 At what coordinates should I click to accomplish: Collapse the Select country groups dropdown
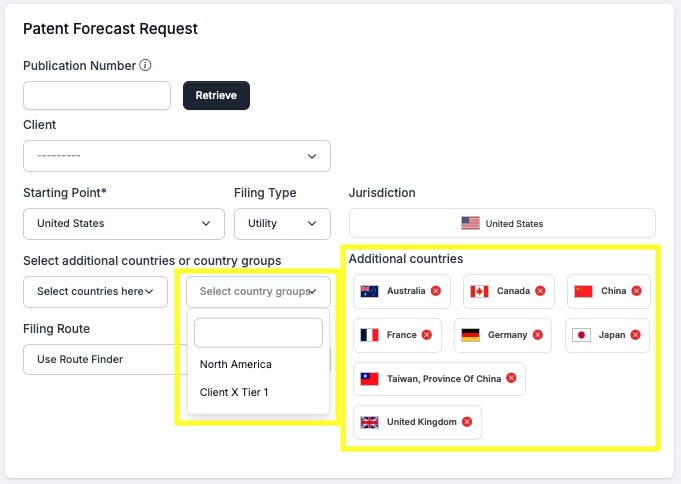point(258,292)
